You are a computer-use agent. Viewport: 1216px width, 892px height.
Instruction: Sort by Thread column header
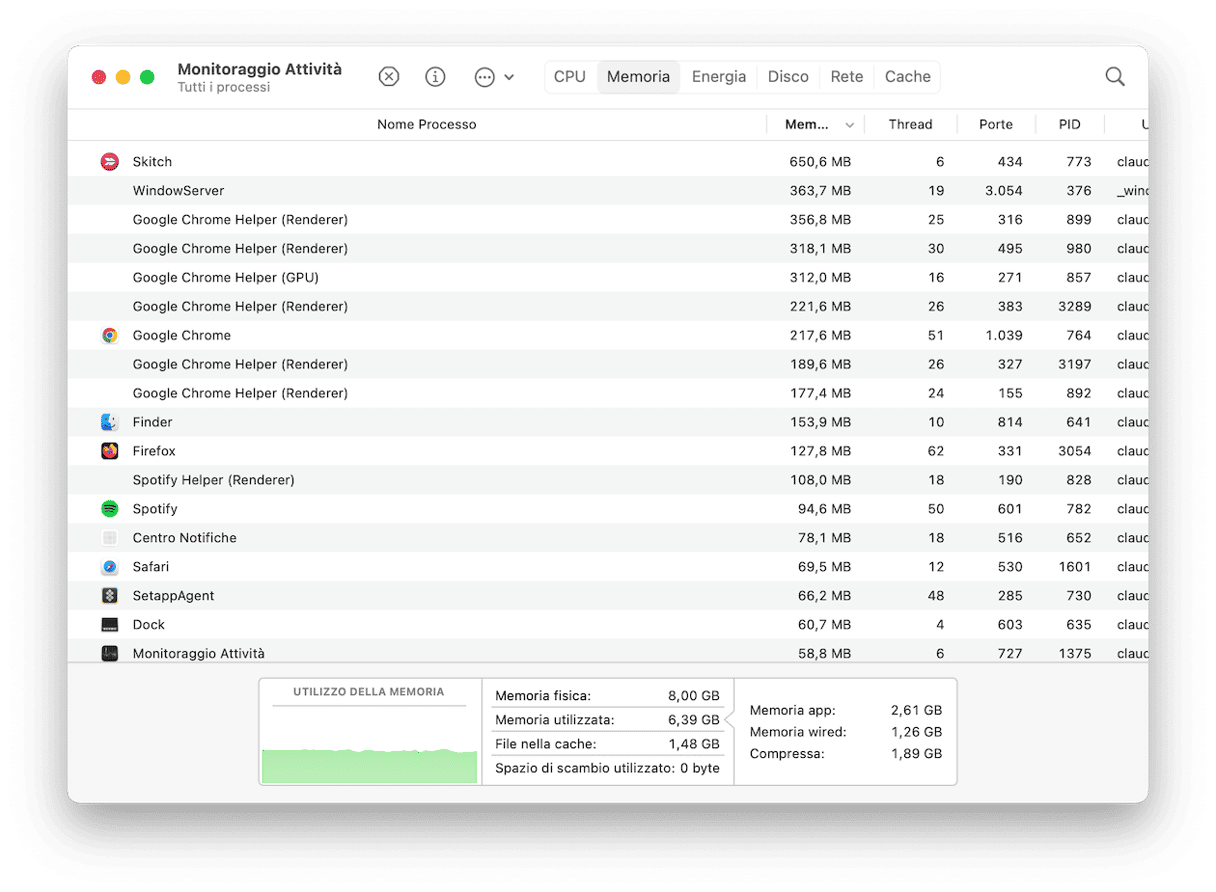click(x=910, y=125)
